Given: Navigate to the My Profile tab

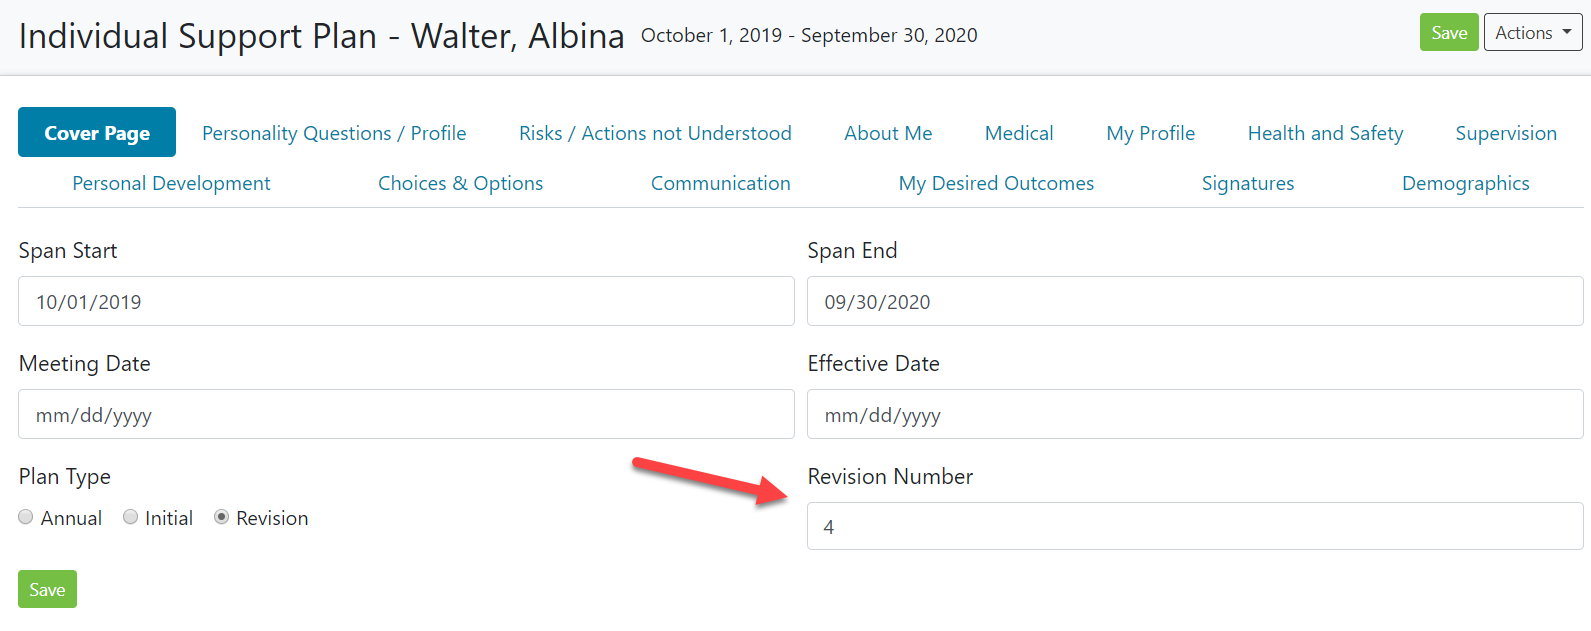Looking at the screenshot, I should 1150,133.
